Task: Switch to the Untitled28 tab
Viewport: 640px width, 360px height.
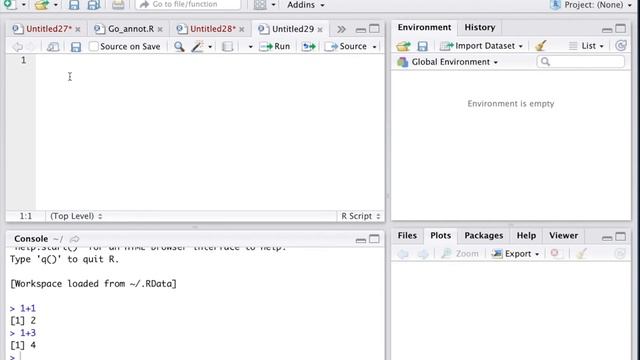Action: pyautogui.click(x=213, y=29)
